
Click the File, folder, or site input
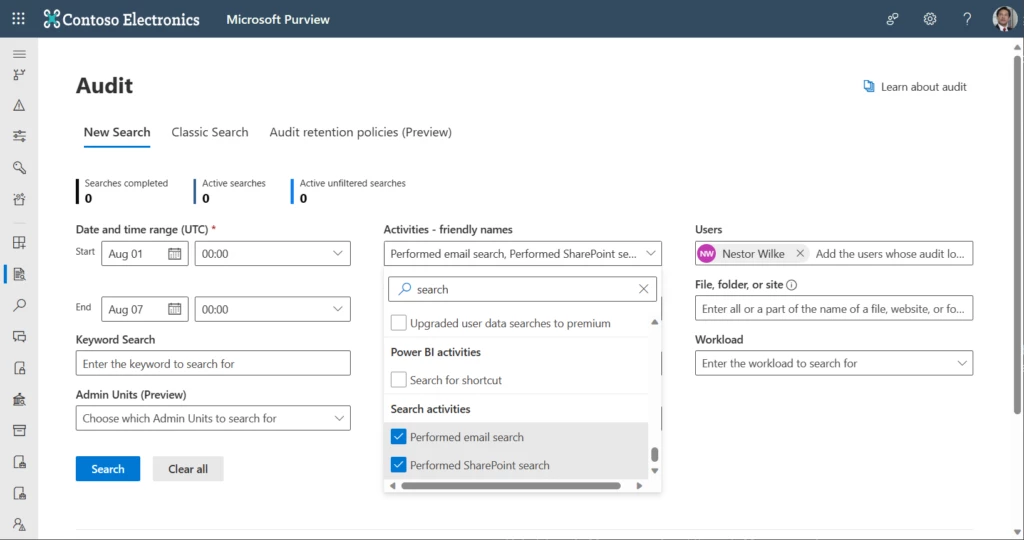(x=834, y=308)
